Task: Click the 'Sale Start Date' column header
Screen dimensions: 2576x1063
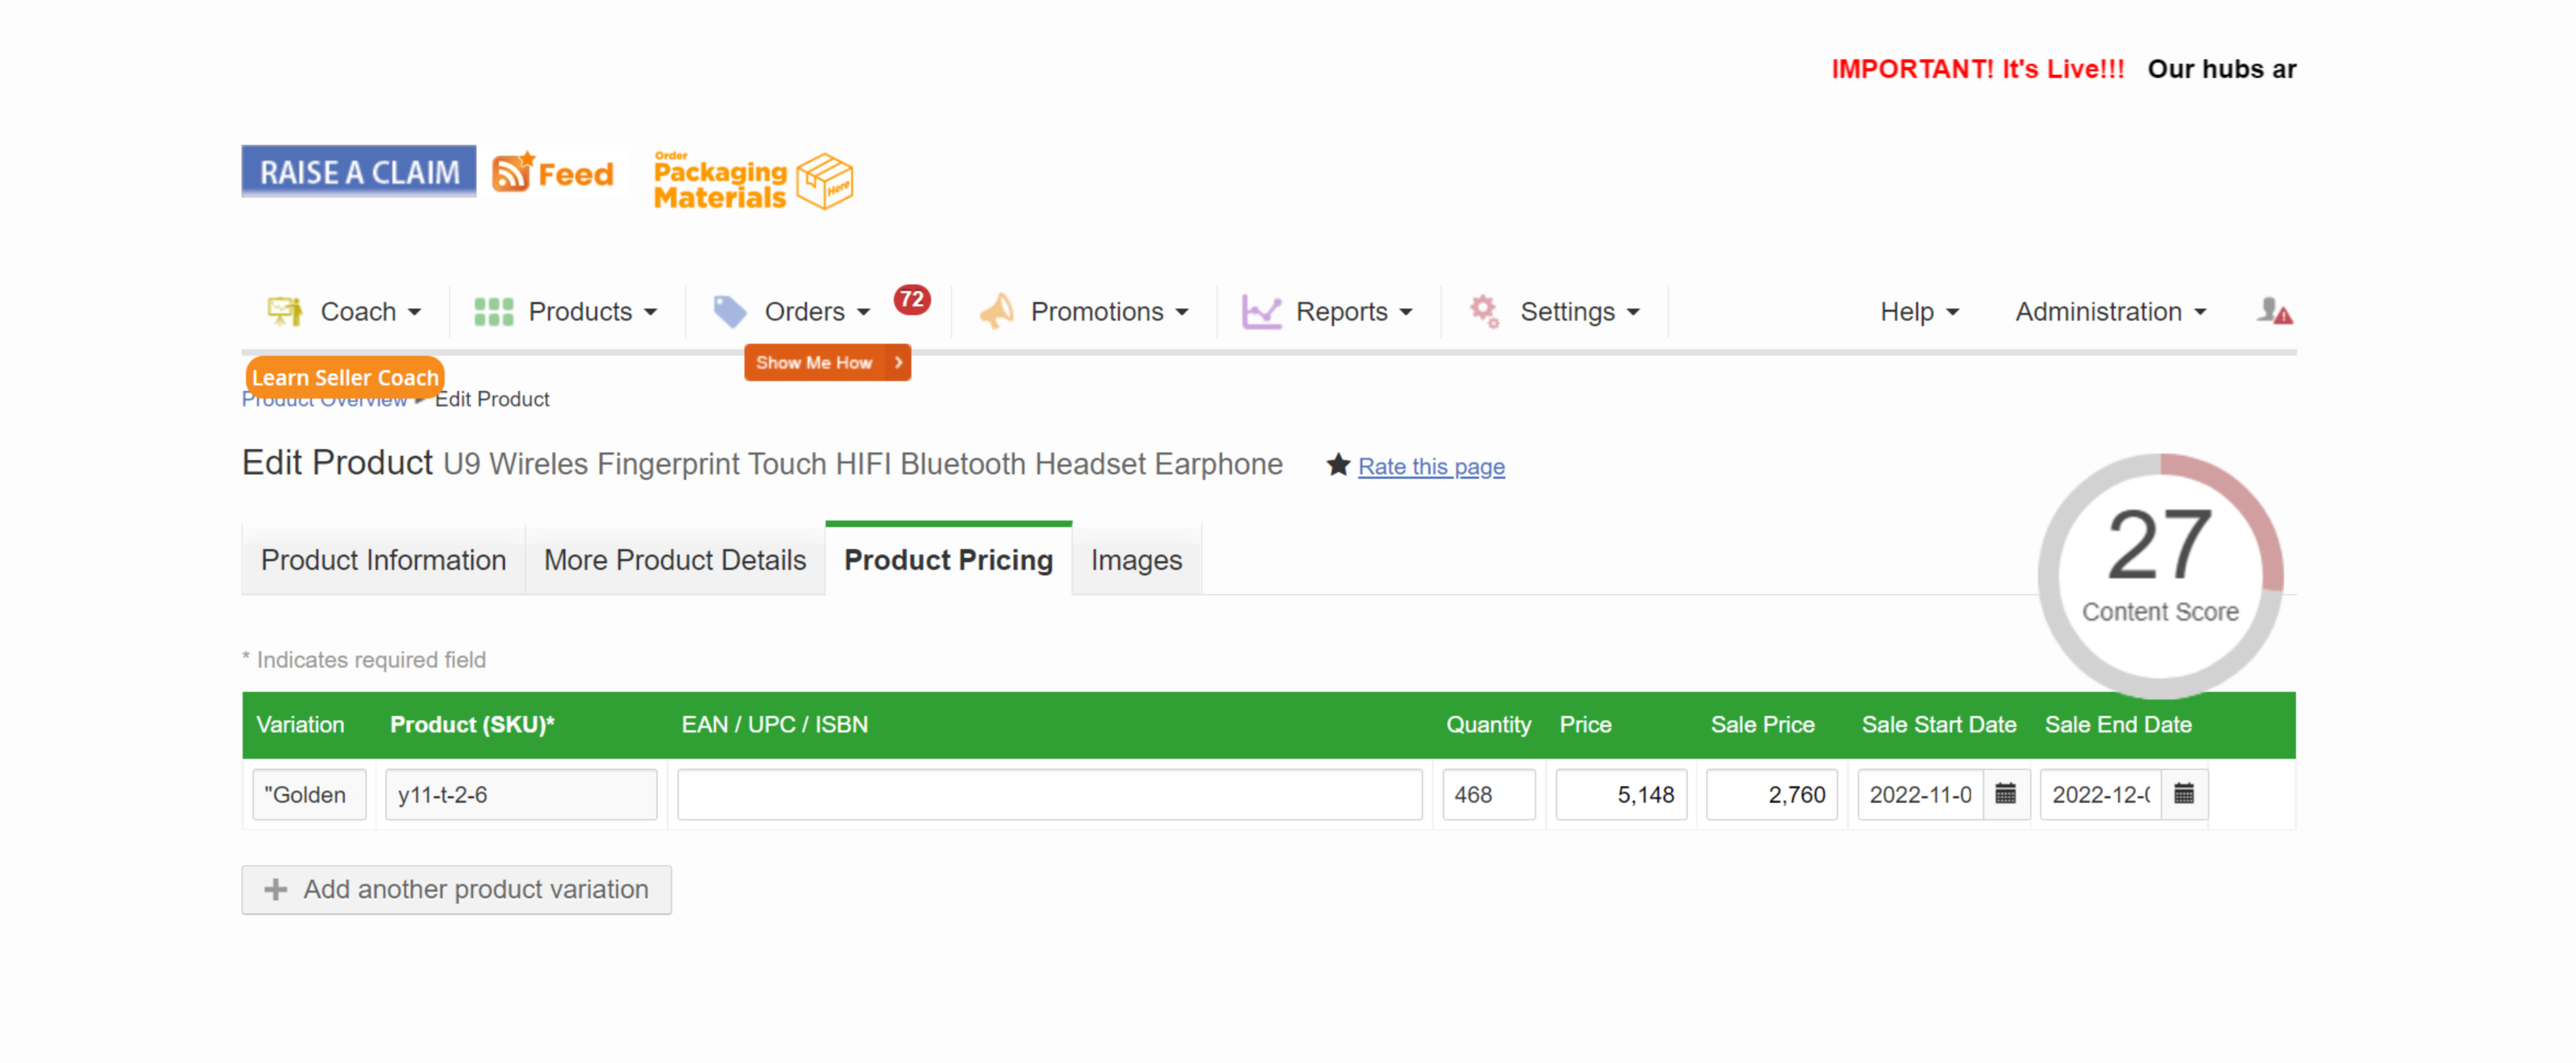Action: click(1938, 724)
